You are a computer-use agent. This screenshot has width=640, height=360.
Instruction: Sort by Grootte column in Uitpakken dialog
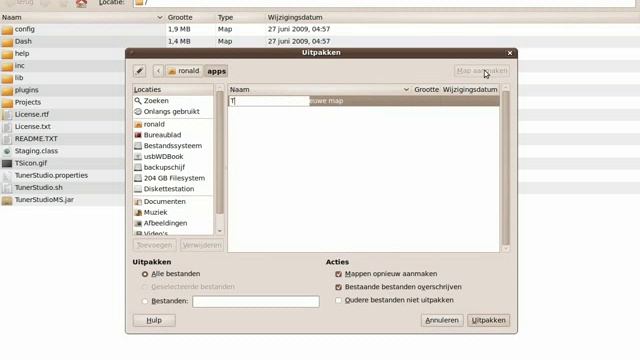(426, 89)
